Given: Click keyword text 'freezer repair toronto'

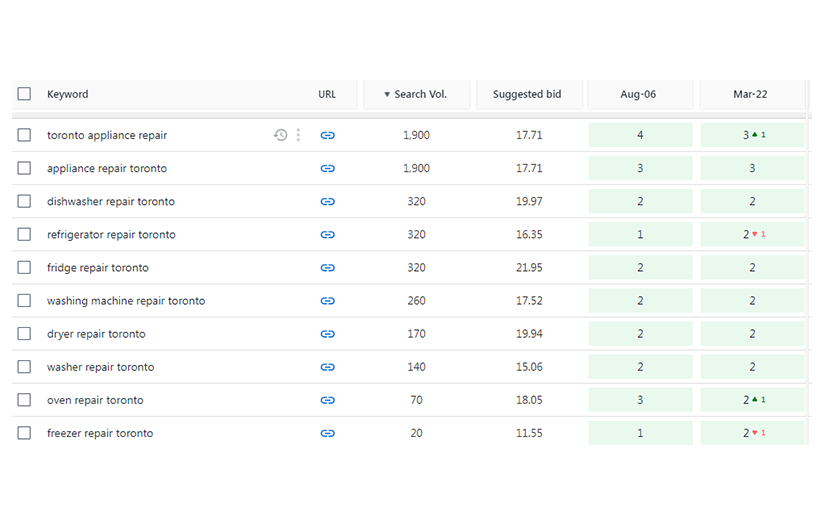Looking at the screenshot, I should click(100, 434).
